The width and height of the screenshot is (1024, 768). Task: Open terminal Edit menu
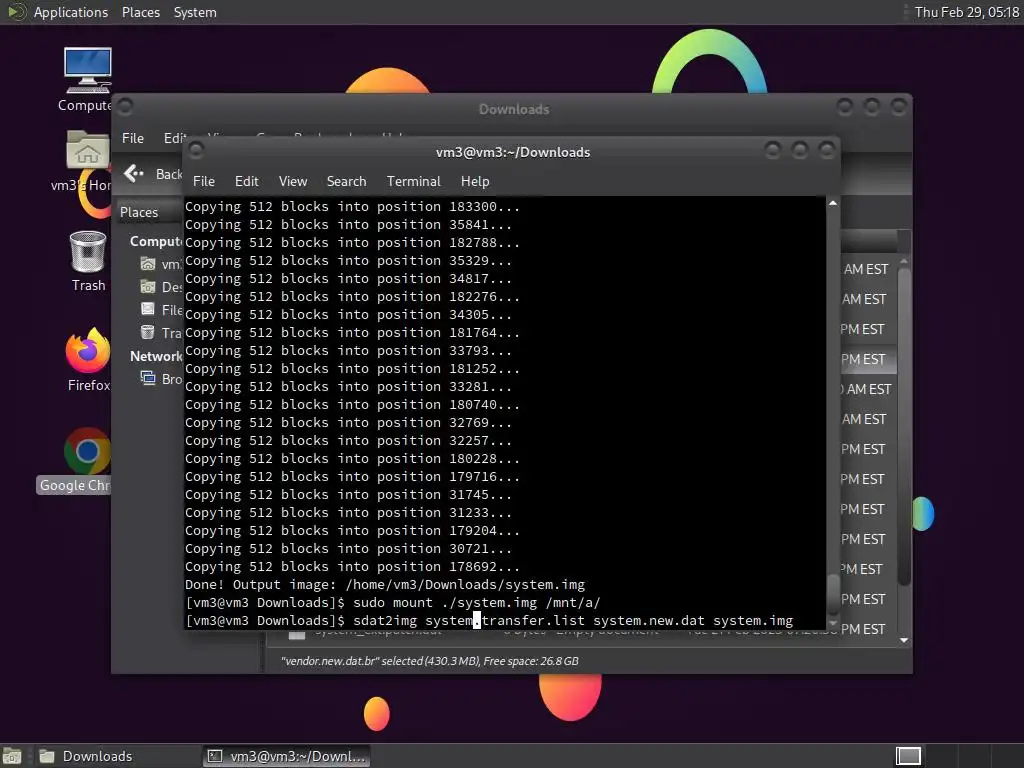246,181
